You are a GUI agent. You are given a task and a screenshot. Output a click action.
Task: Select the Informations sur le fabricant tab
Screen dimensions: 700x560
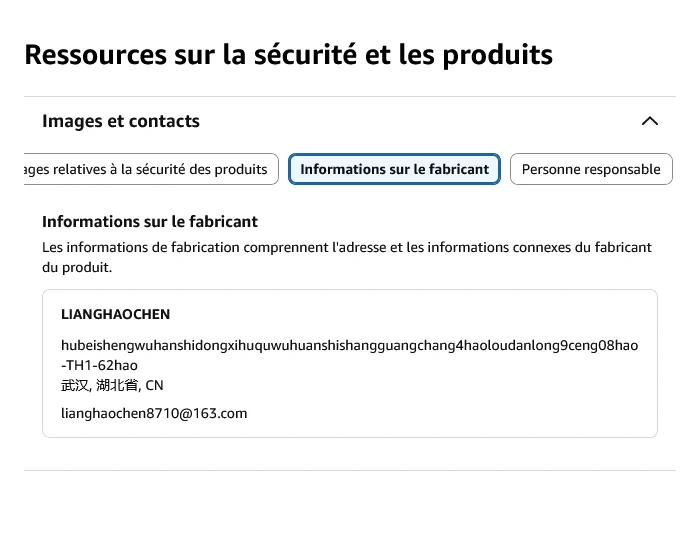click(394, 169)
